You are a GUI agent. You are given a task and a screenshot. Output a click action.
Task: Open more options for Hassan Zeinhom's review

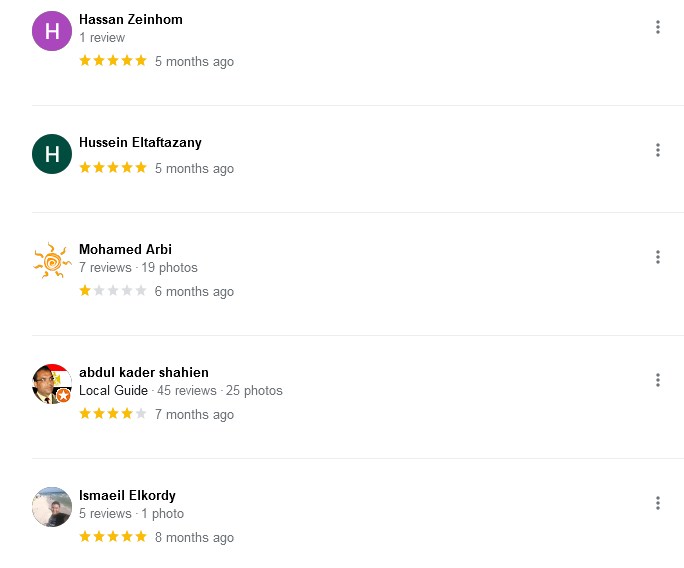point(658,27)
